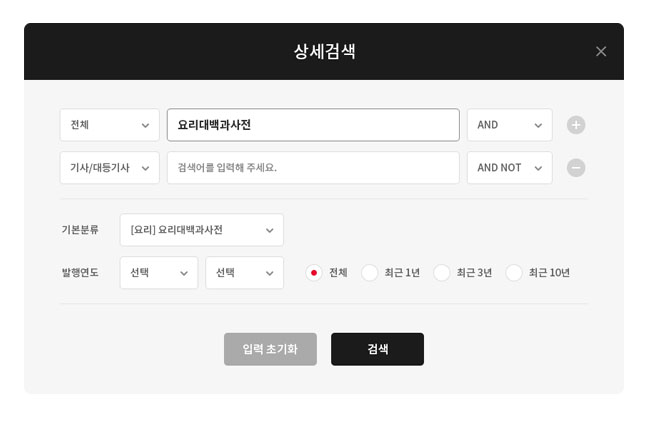Open the second 발행연도 선택 dropdown
648x421 pixels.
pos(244,273)
